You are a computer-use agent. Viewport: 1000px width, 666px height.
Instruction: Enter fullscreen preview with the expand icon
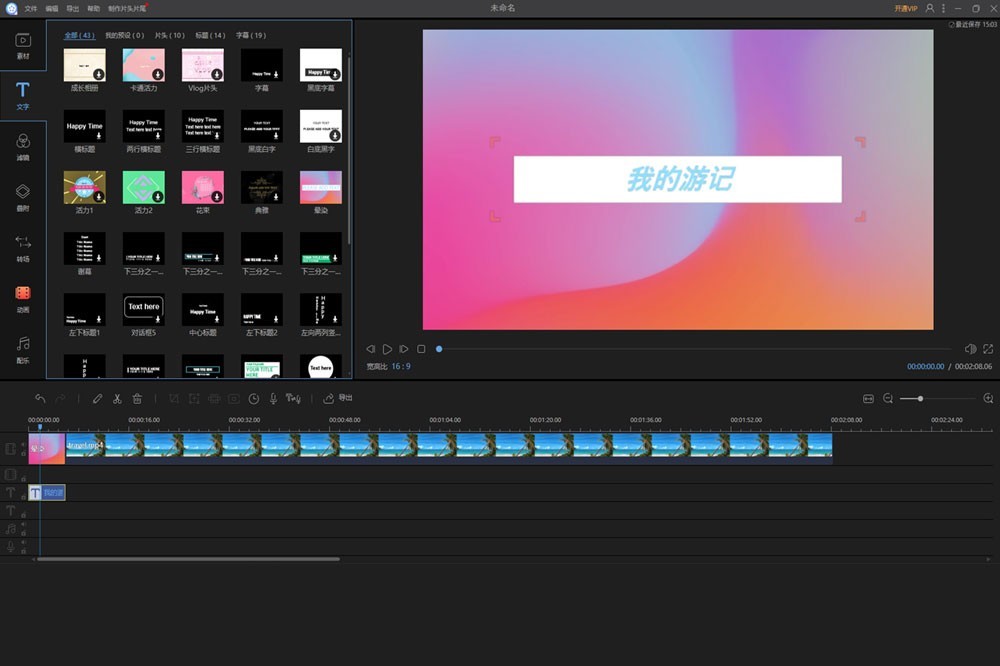[x=988, y=349]
